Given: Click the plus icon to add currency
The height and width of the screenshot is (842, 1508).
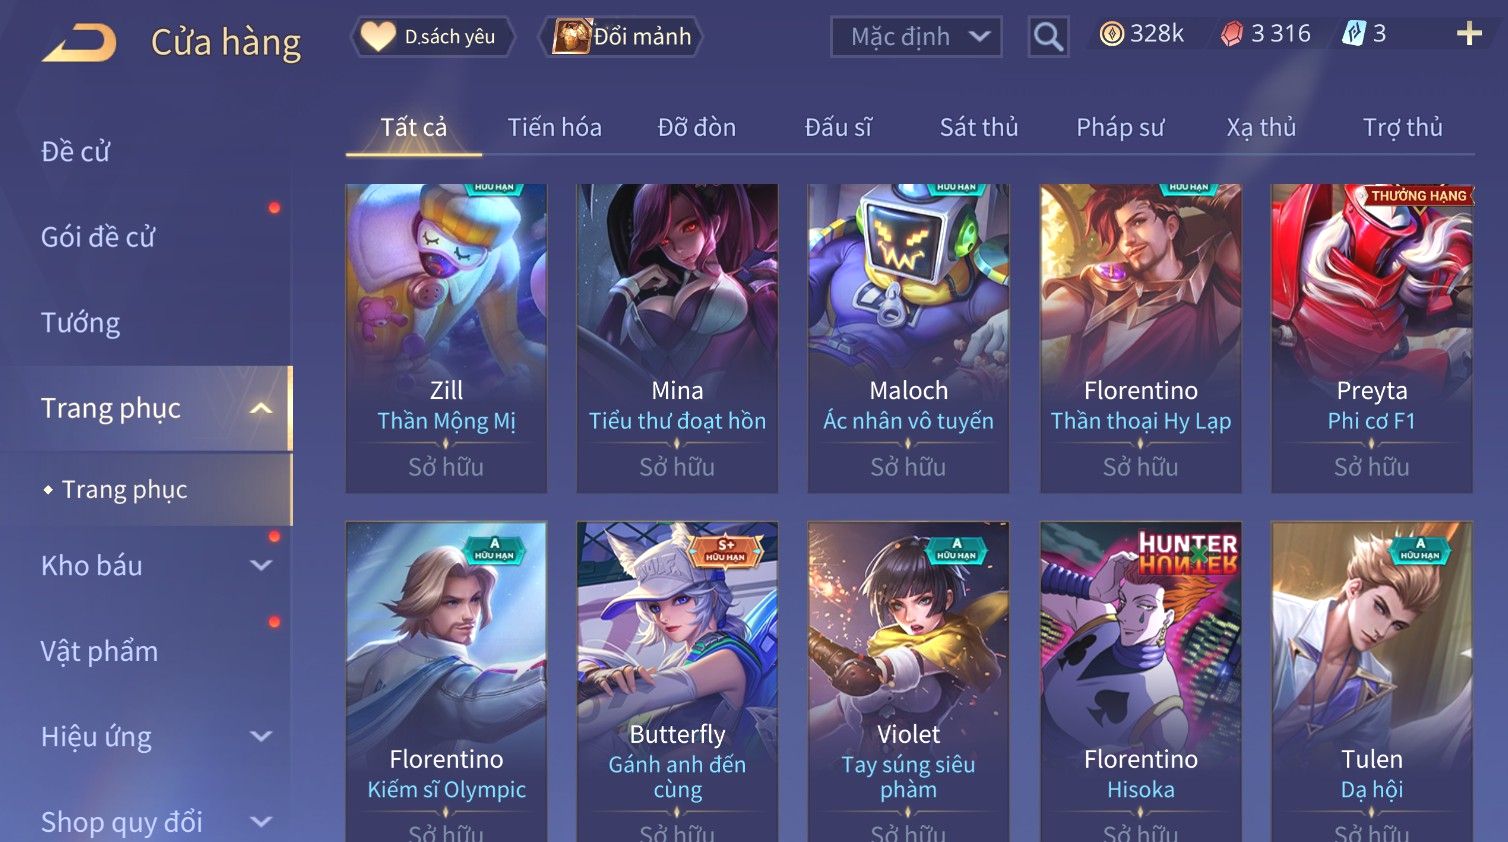Looking at the screenshot, I should click(1469, 34).
